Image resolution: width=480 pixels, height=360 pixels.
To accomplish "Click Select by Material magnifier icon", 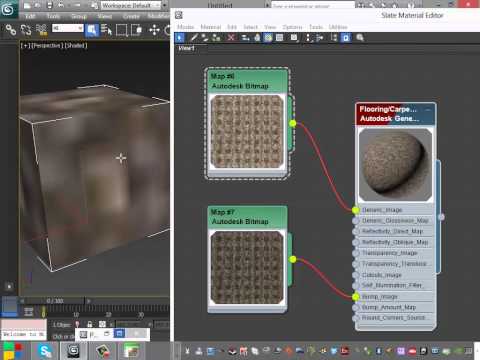I will pos(360,38).
